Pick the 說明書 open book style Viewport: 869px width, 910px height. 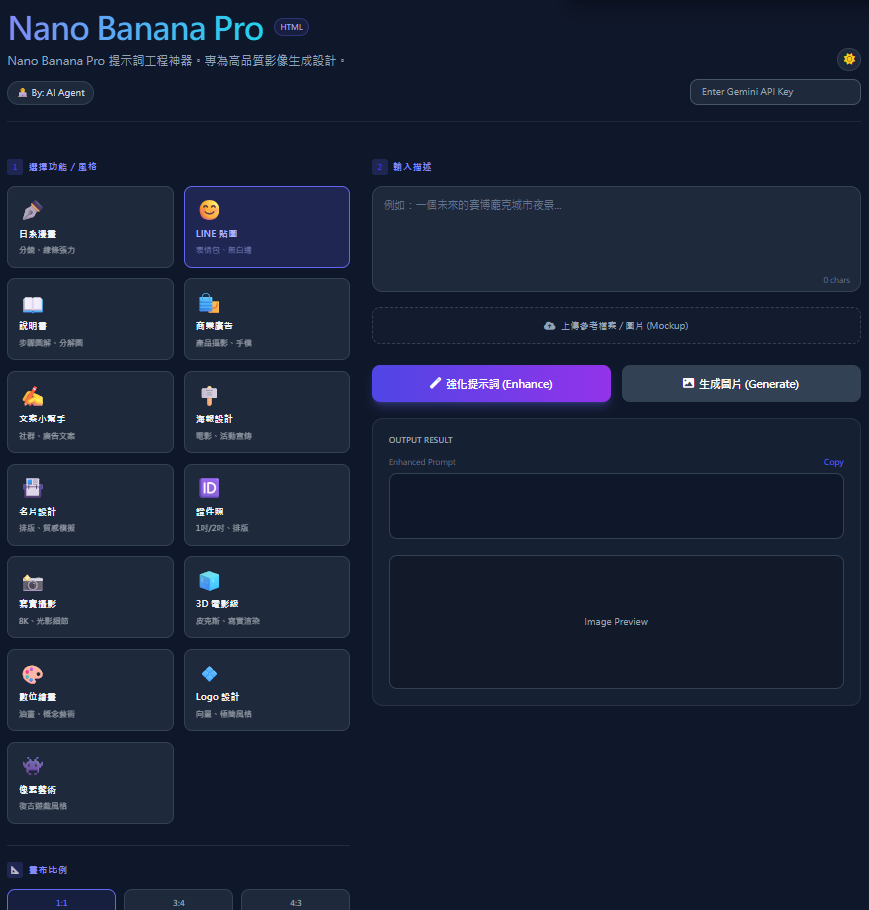(90, 319)
